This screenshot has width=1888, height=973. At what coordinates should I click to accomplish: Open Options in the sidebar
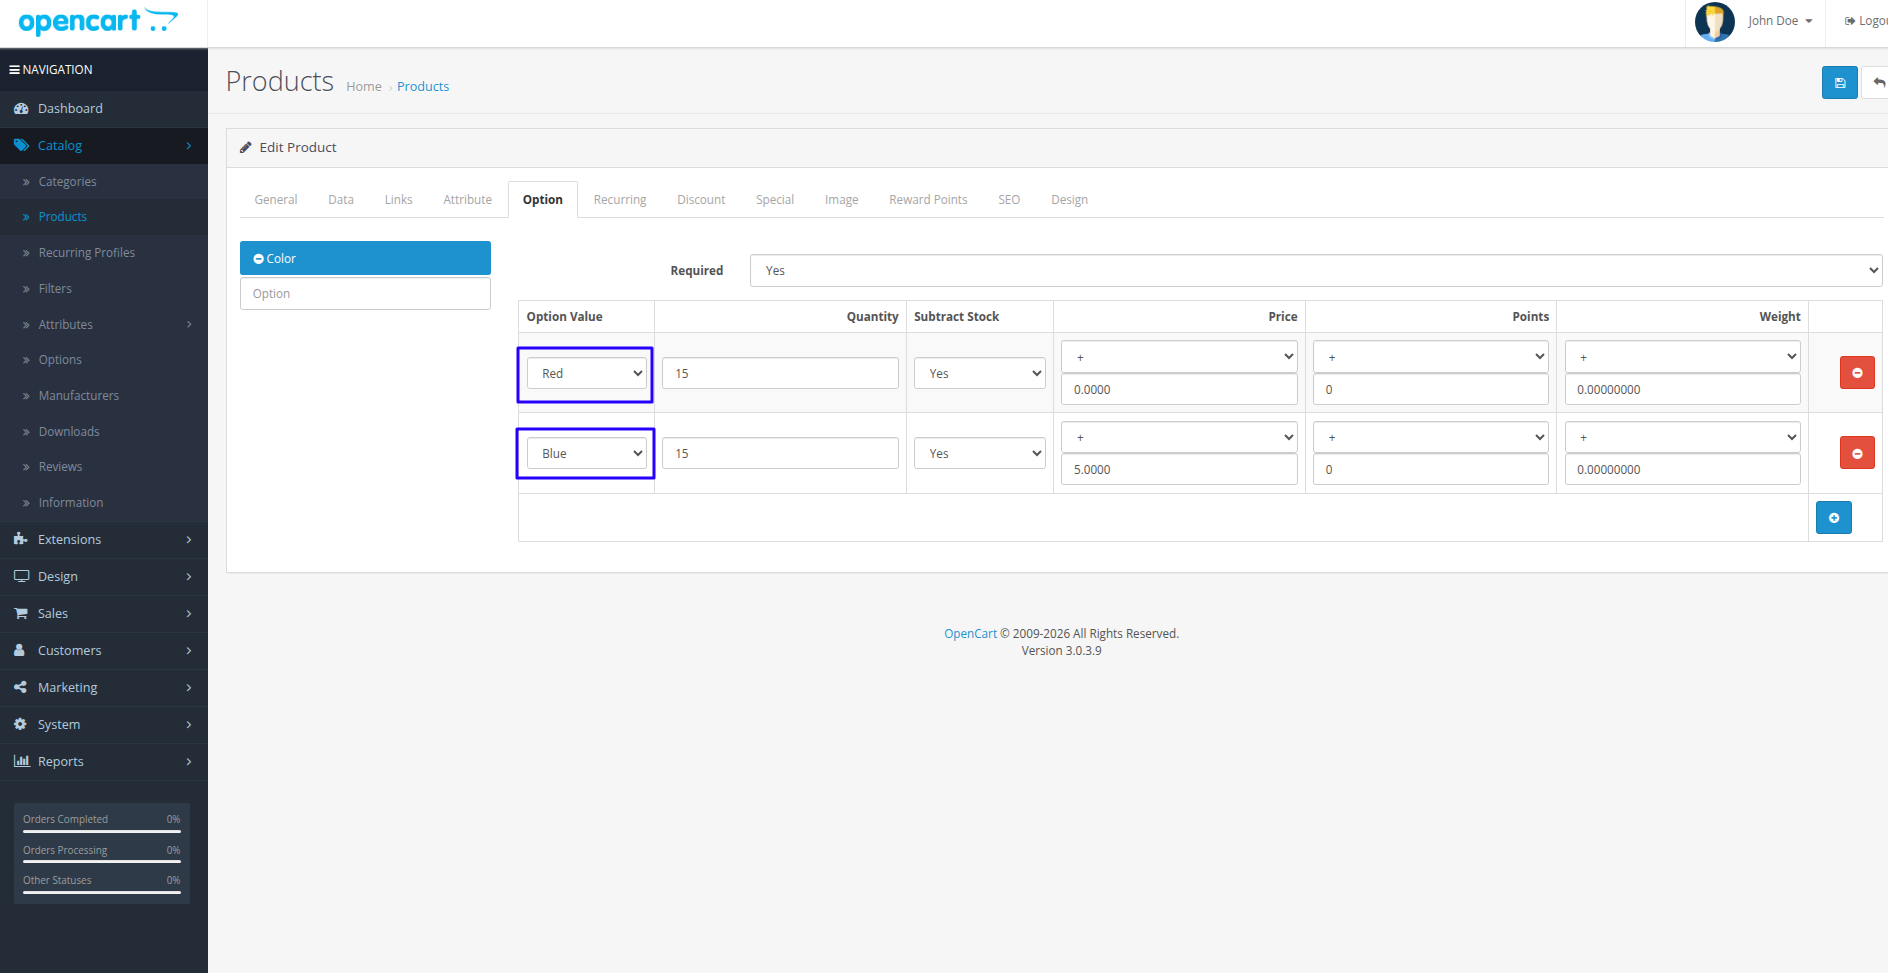(x=104, y=360)
